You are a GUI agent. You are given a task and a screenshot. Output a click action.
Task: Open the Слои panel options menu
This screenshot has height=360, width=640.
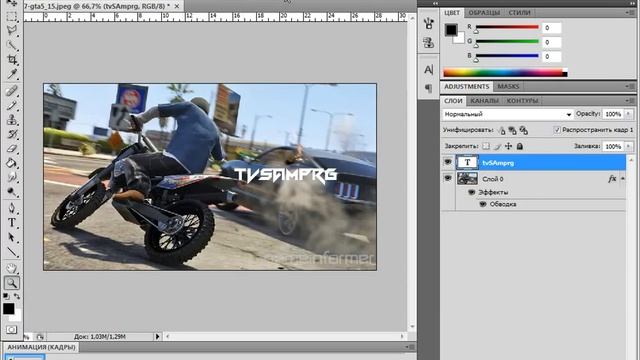coord(630,100)
